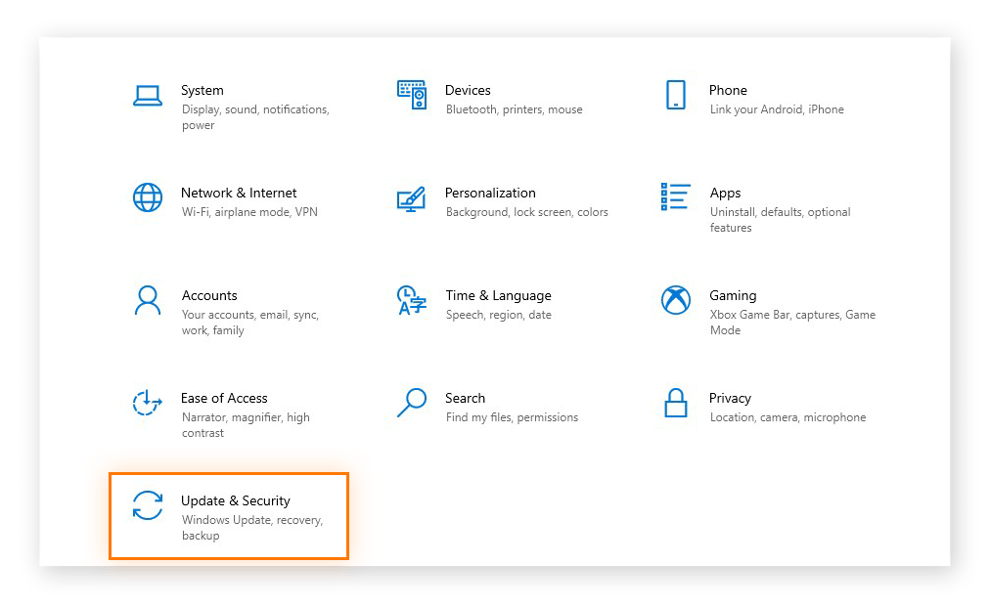Click the Time & Language icon

coord(412,300)
